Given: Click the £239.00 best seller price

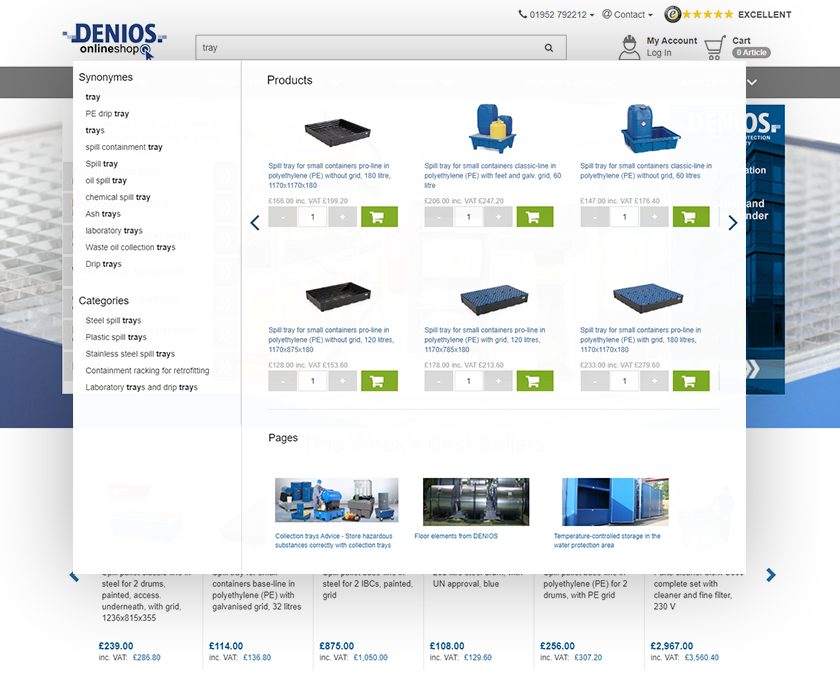Looking at the screenshot, I should pos(116,646).
